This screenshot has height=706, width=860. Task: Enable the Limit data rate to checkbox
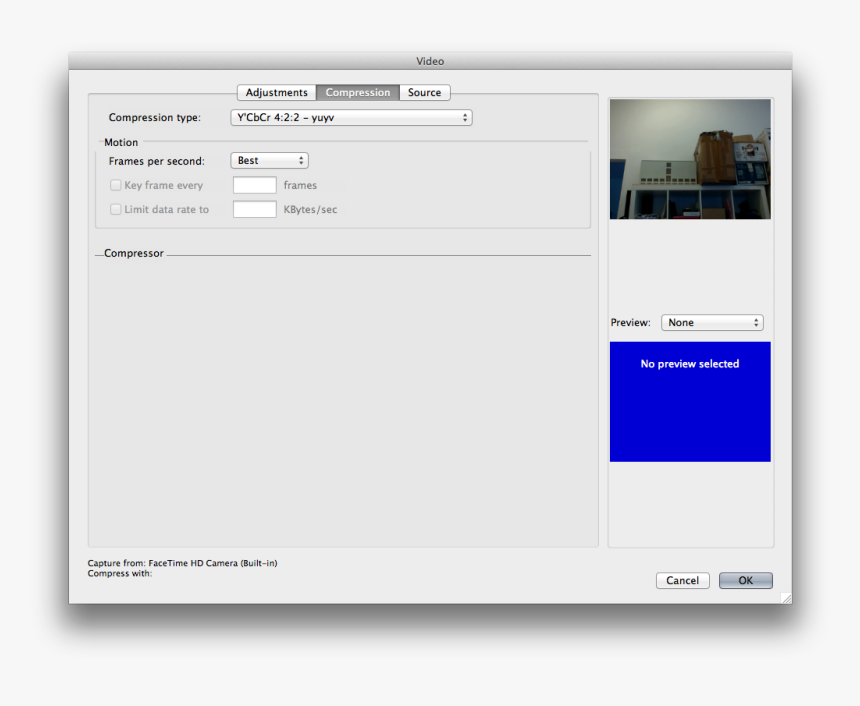pyautogui.click(x=116, y=209)
